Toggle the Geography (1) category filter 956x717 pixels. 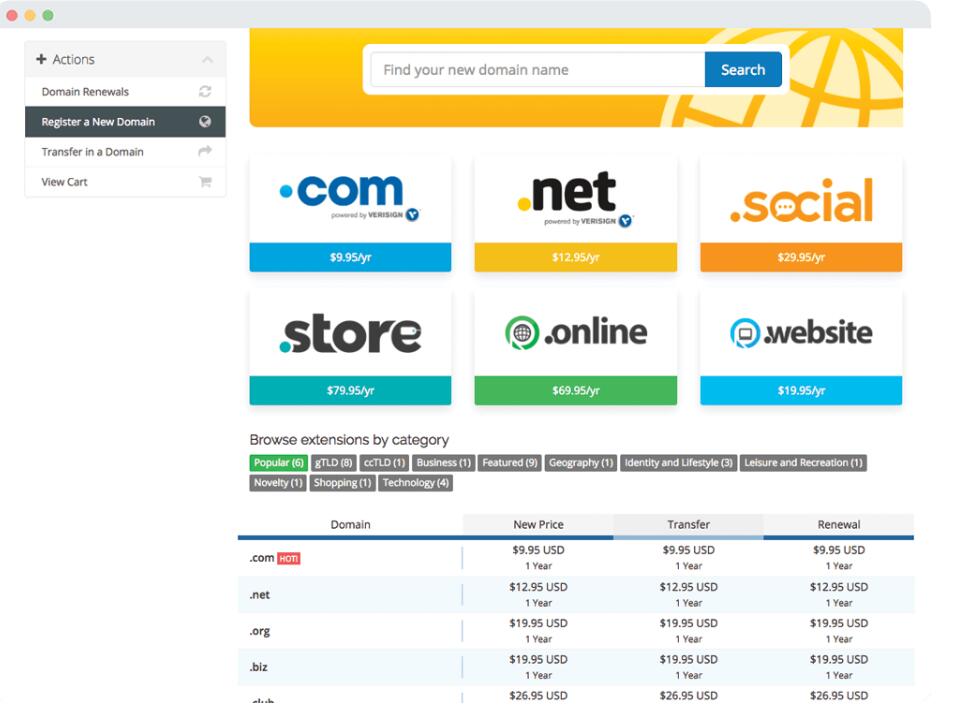tap(581, 463)
